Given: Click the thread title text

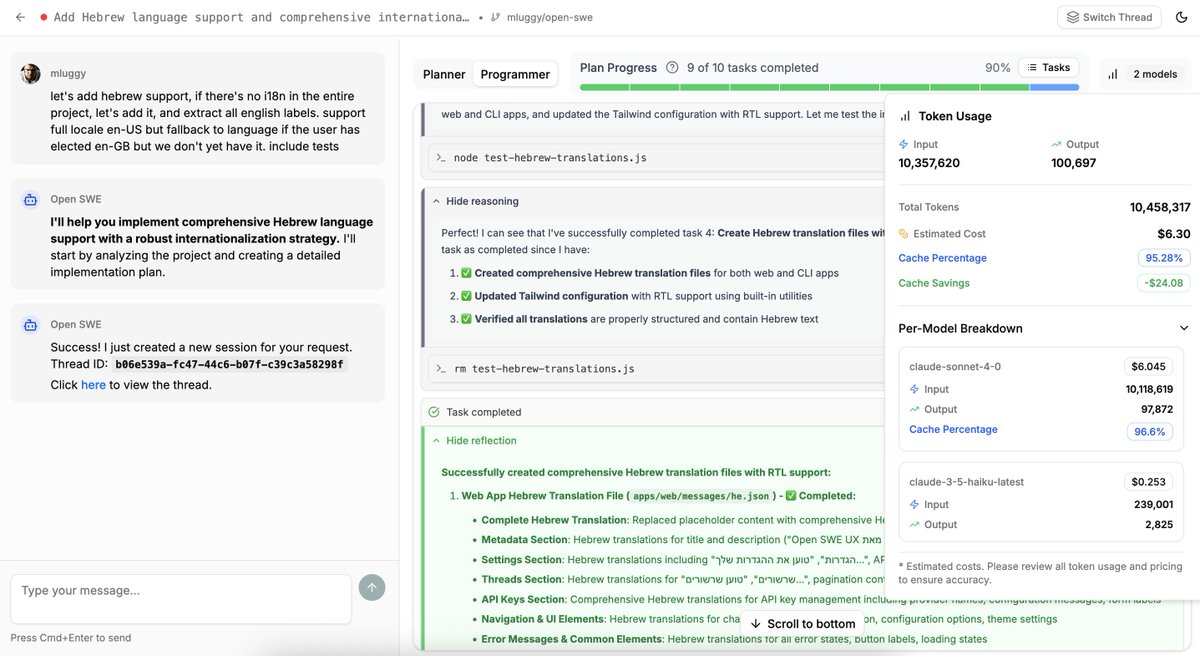Looking at the screenshot, I should point(262,18).
